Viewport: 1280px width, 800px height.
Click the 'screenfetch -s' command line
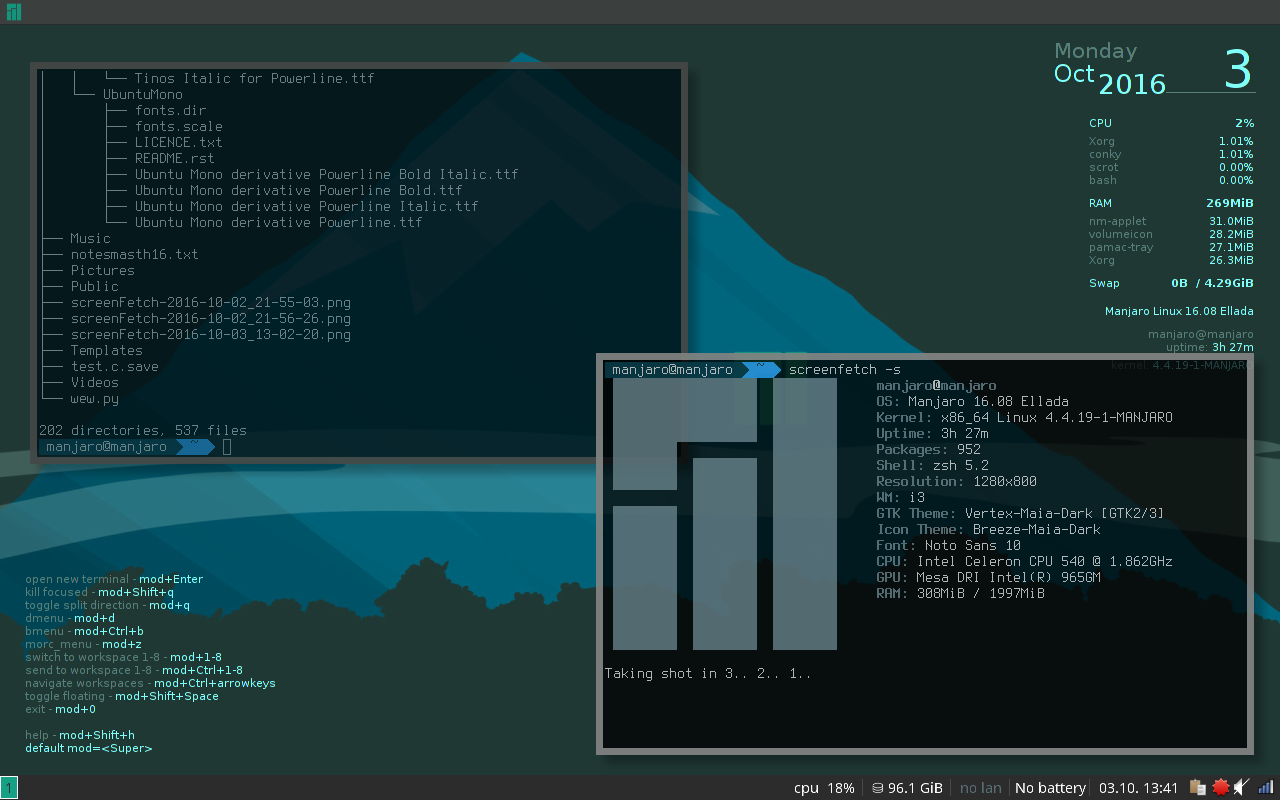[844, 370]
